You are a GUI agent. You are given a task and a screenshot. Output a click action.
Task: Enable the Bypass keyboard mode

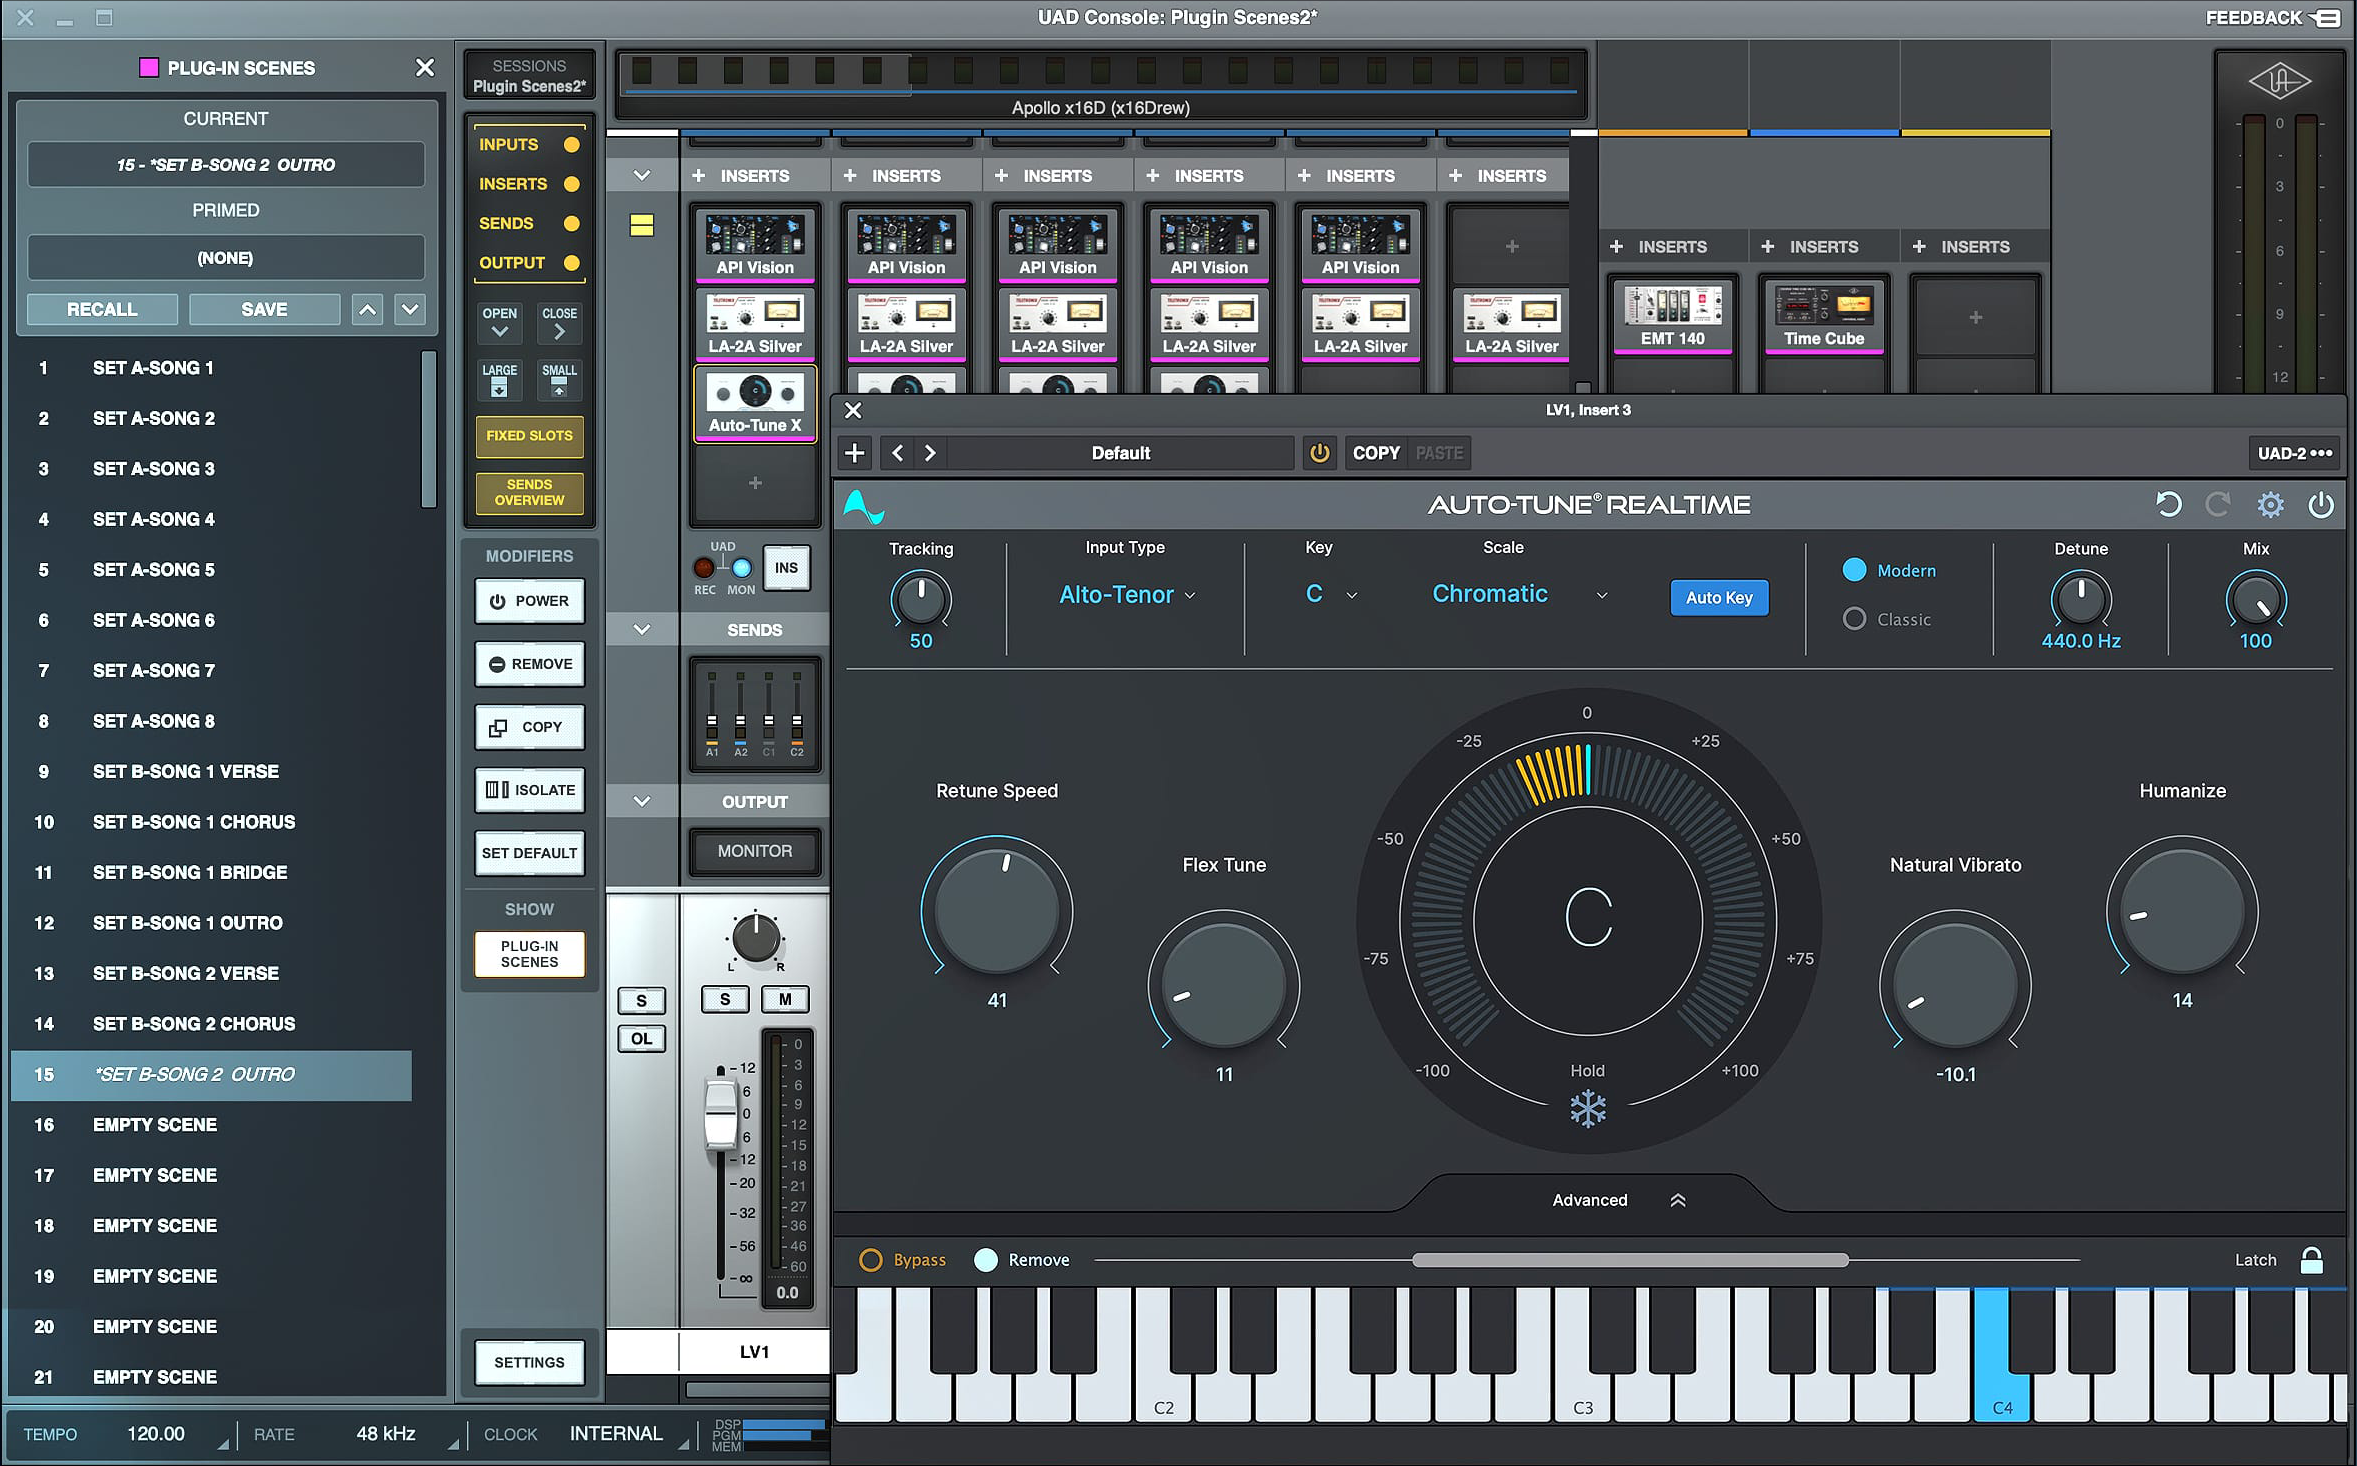871,1260
